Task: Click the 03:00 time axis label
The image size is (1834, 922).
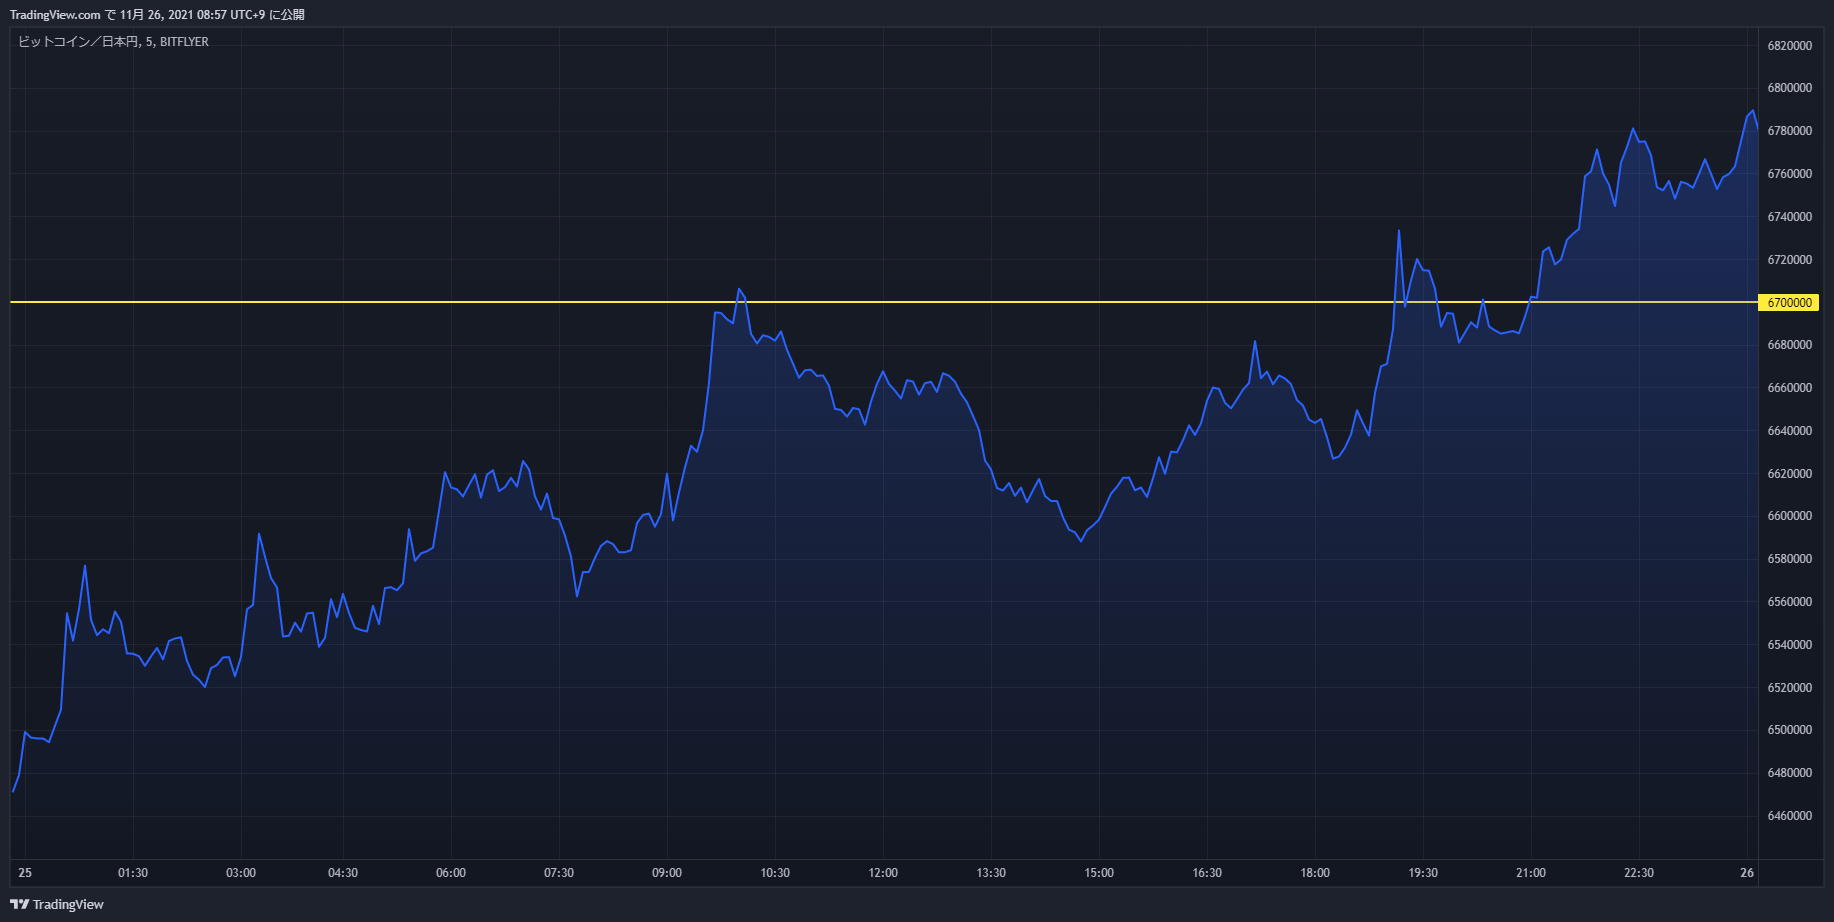Action: pos(241,873)
